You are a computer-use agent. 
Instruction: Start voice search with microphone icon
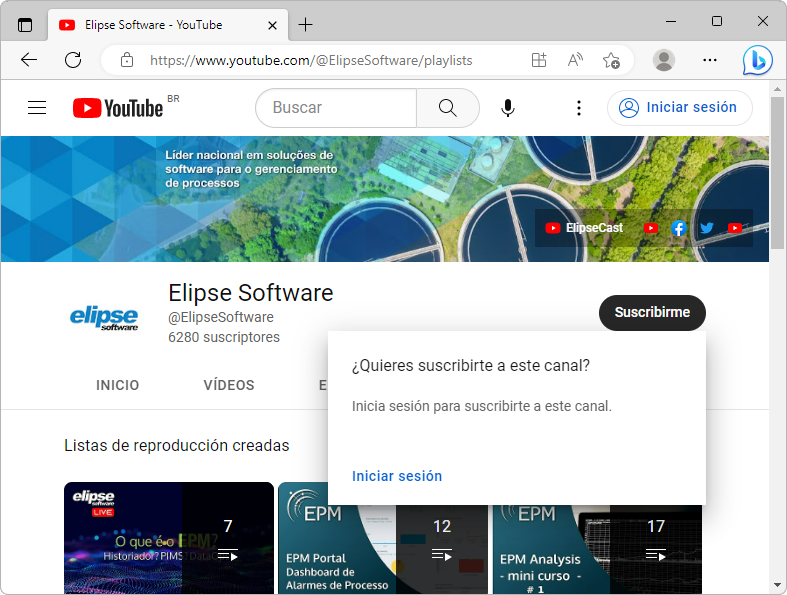point(508,108)
